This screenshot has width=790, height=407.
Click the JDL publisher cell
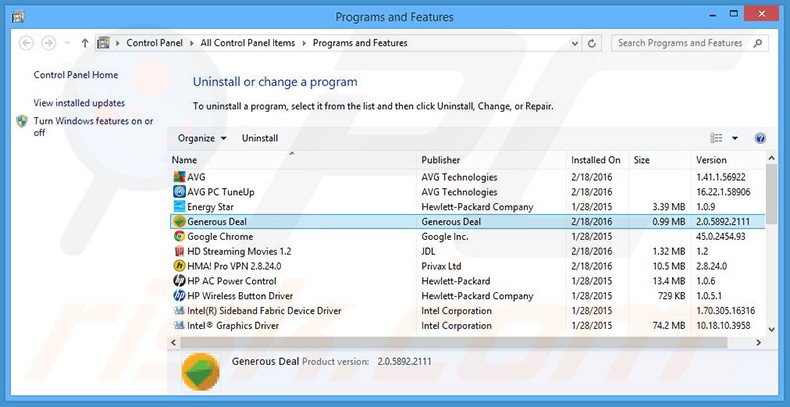tap(428, 251)
